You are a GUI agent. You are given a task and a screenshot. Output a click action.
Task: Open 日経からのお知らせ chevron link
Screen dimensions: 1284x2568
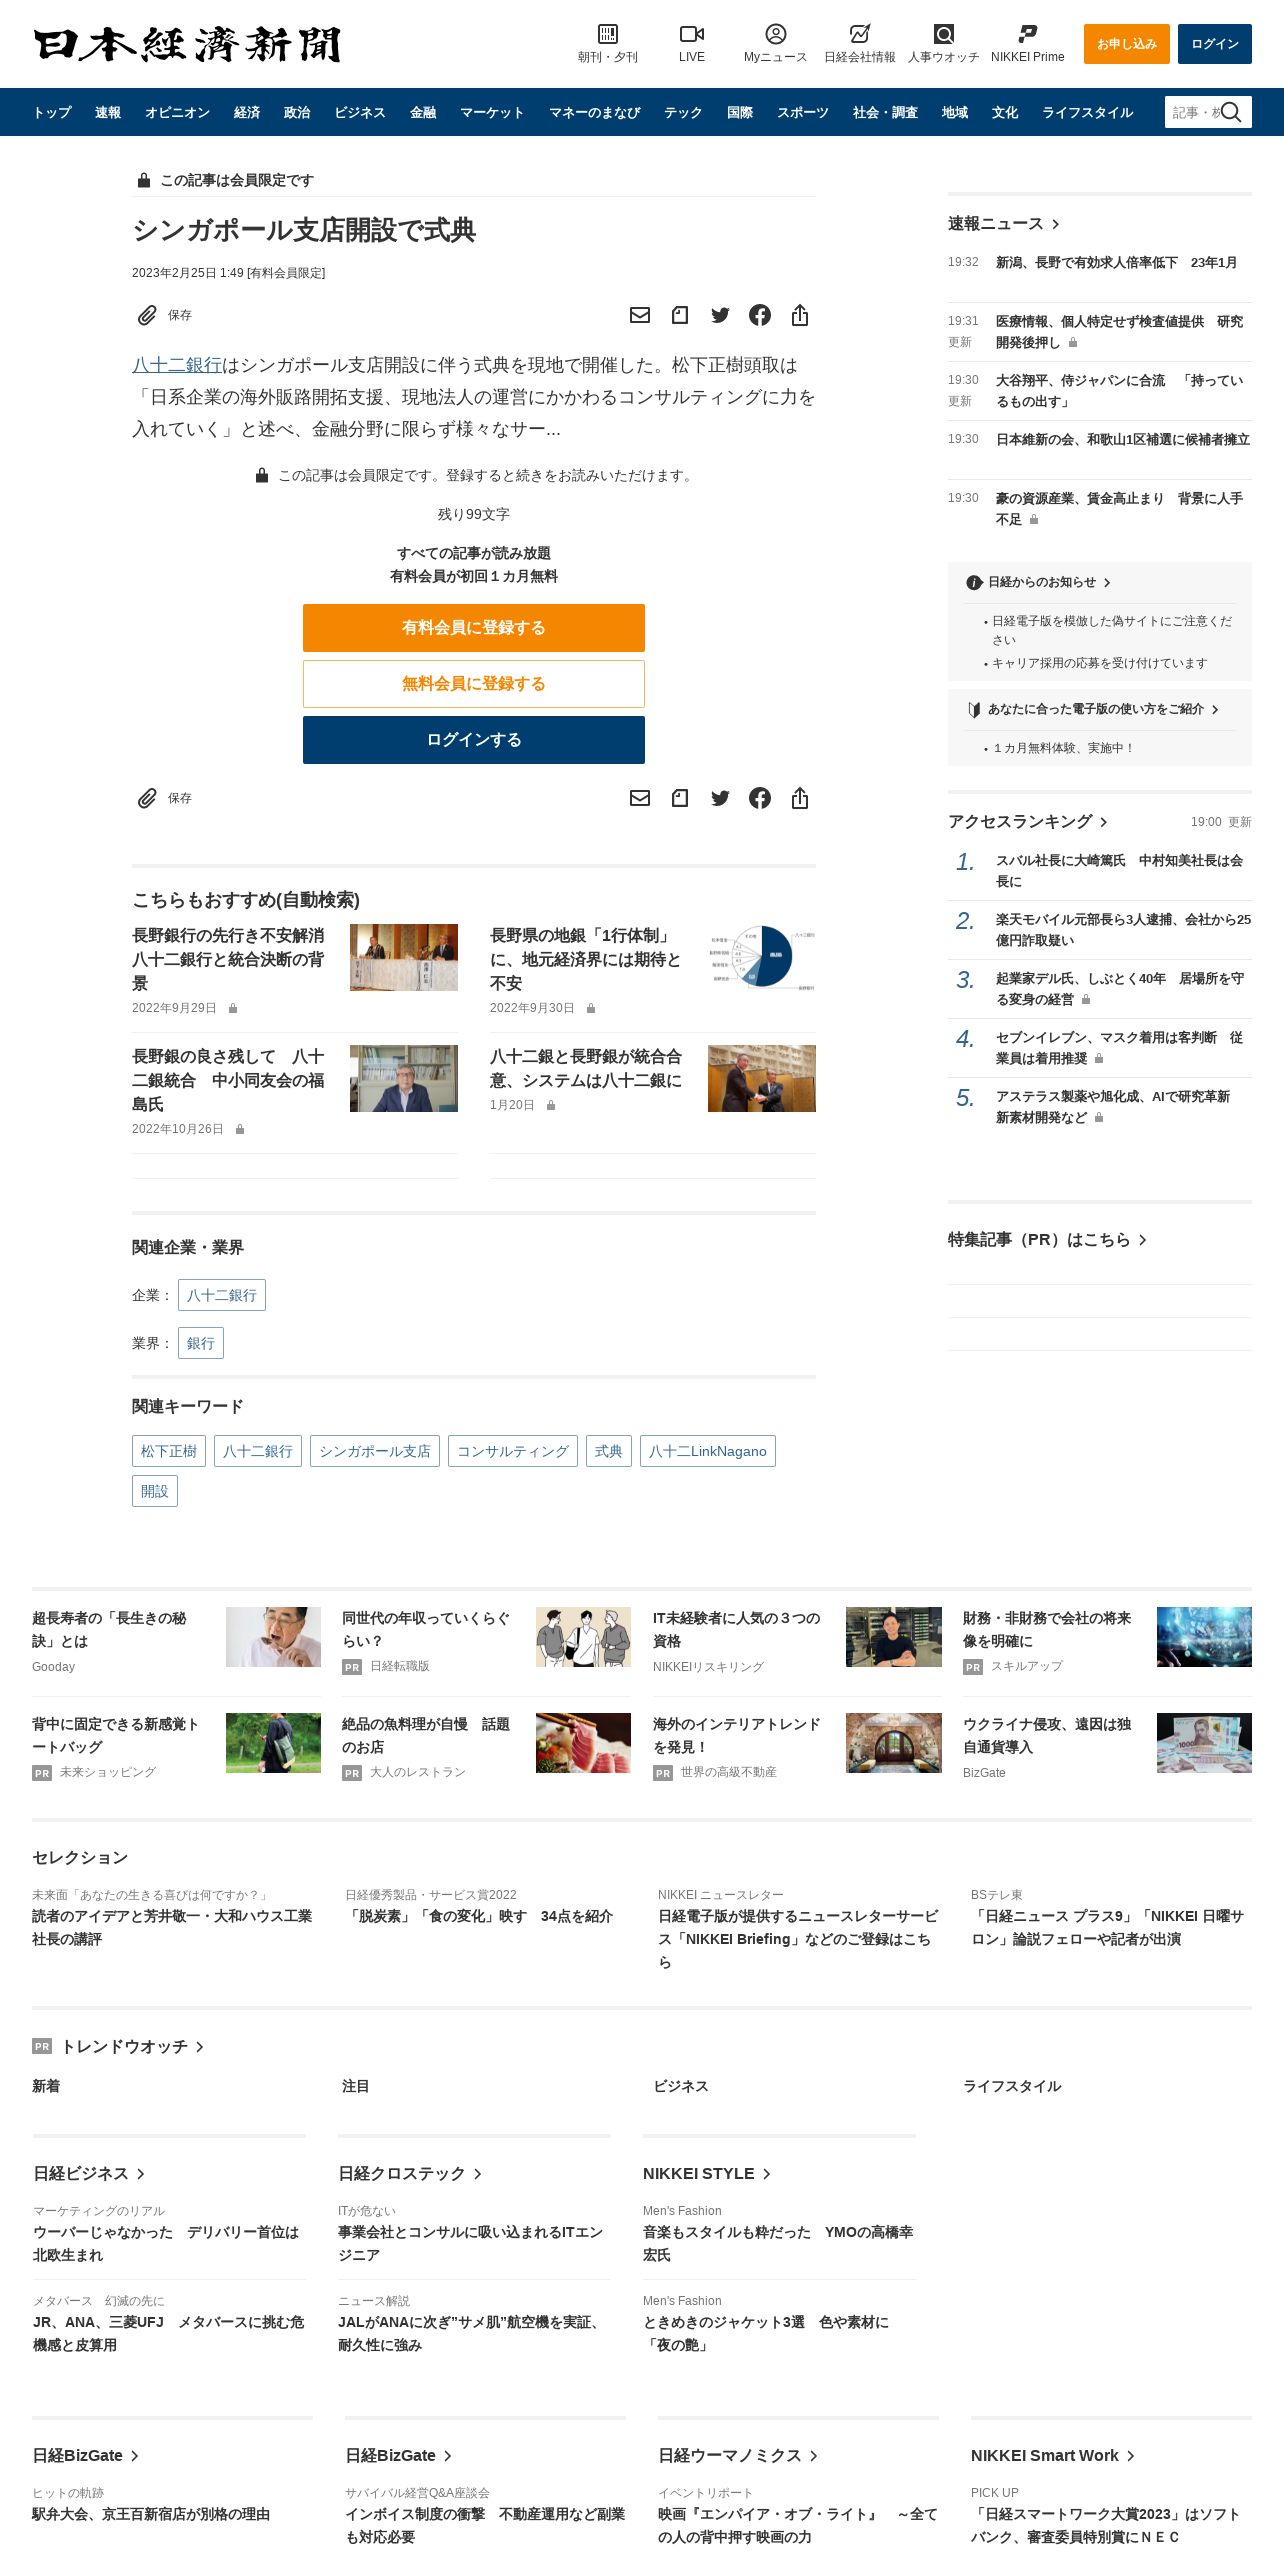pyautogui.click(x=1107, y=582)
